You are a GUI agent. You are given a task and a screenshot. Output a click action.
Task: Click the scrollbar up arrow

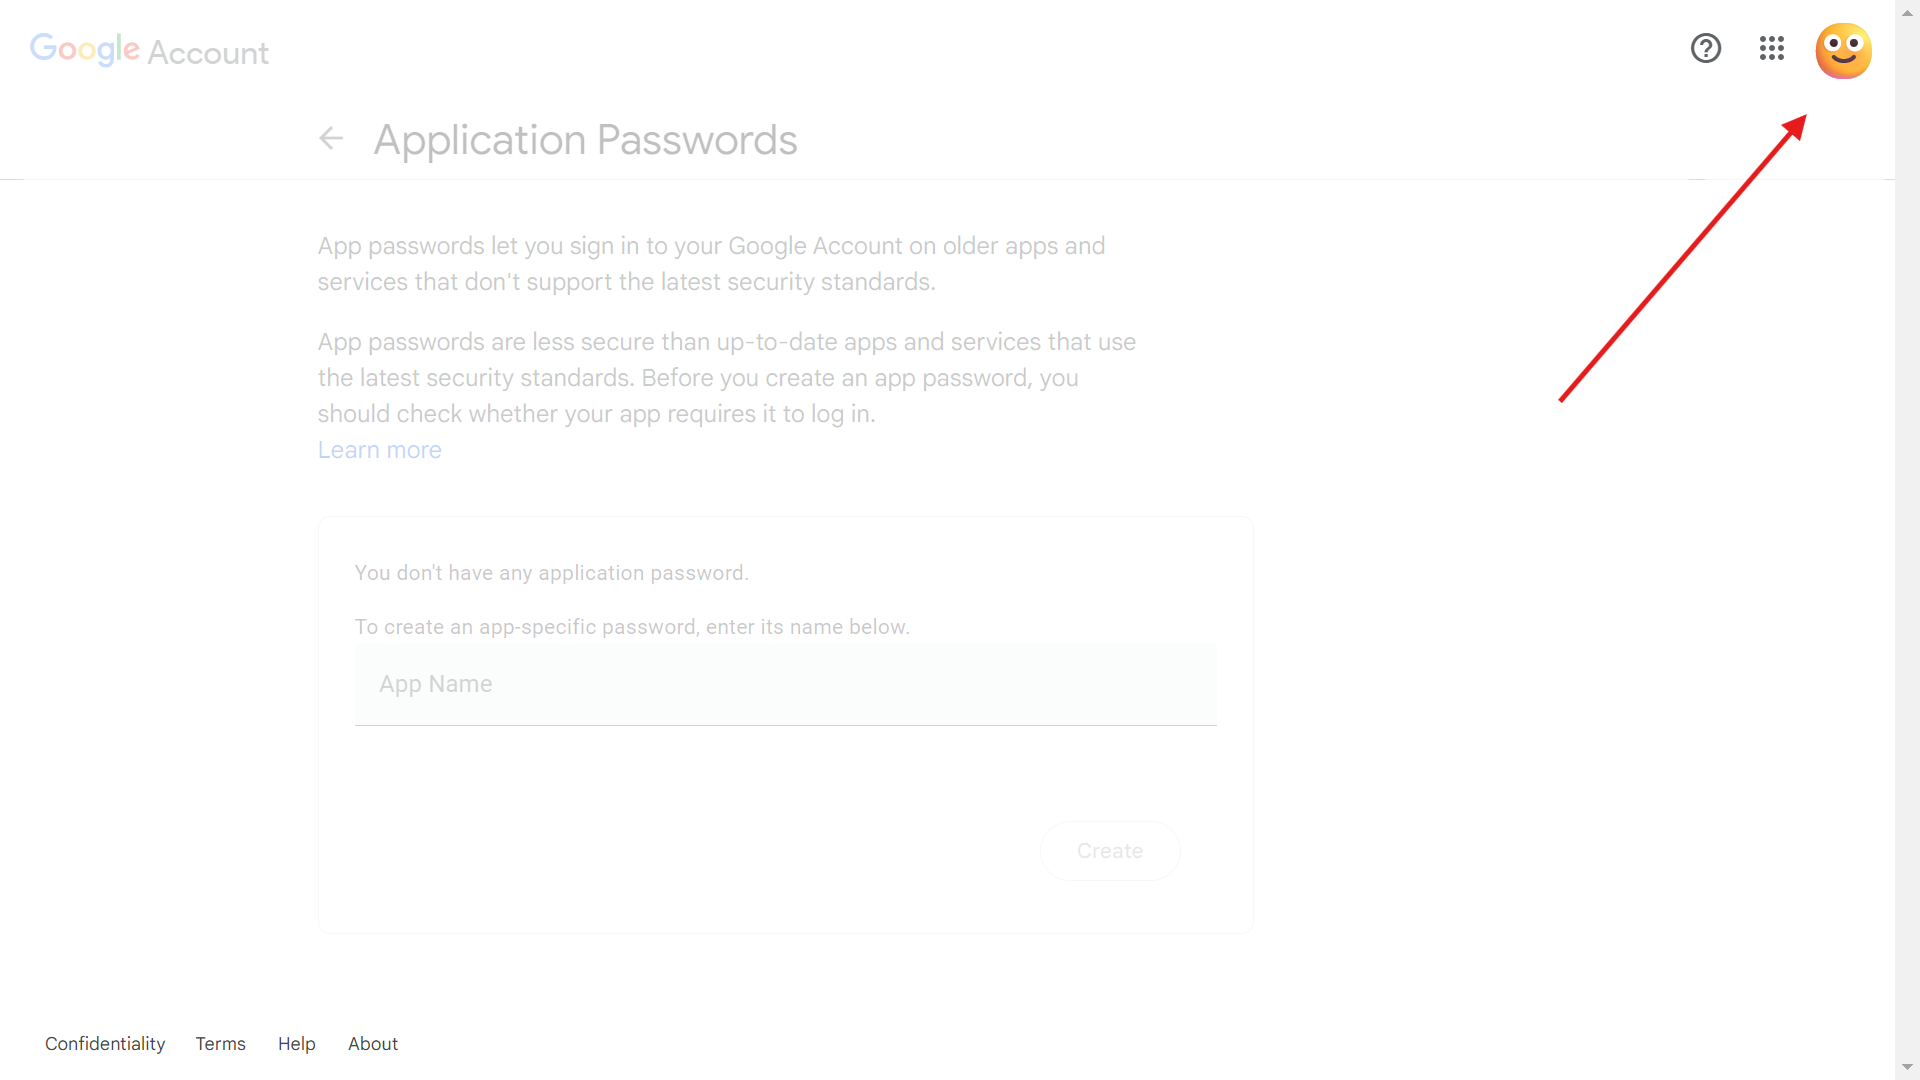click(1908, 11)
